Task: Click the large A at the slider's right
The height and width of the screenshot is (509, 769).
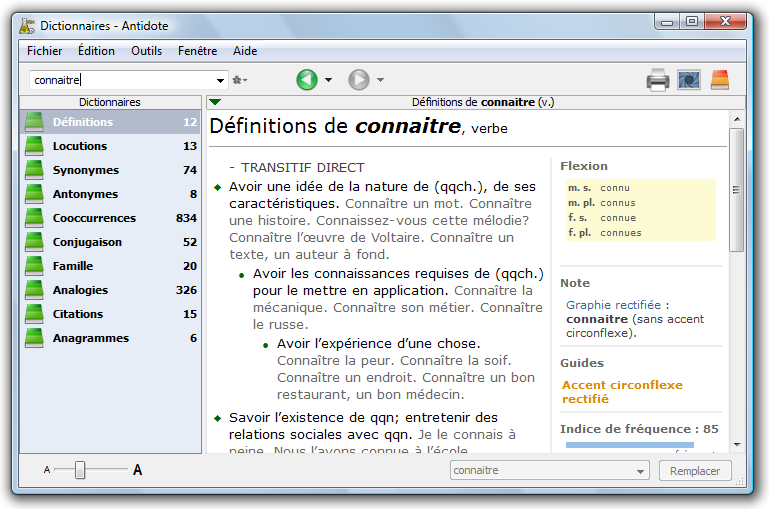Action: tap(137, 470)
